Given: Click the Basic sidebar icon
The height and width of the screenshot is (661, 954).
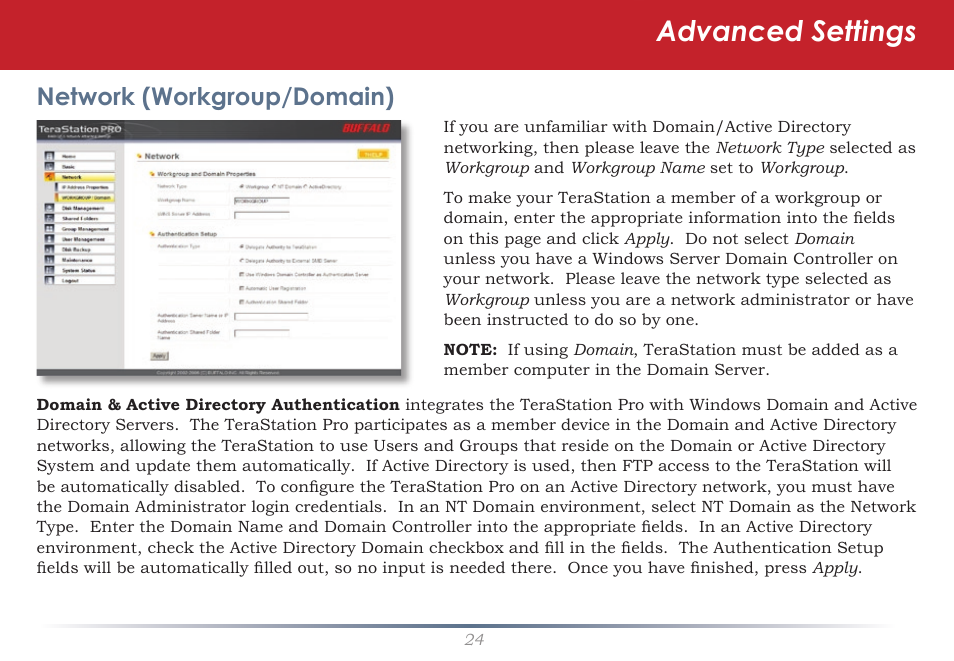Looking at the screenshot, I should tap(49, 166).
